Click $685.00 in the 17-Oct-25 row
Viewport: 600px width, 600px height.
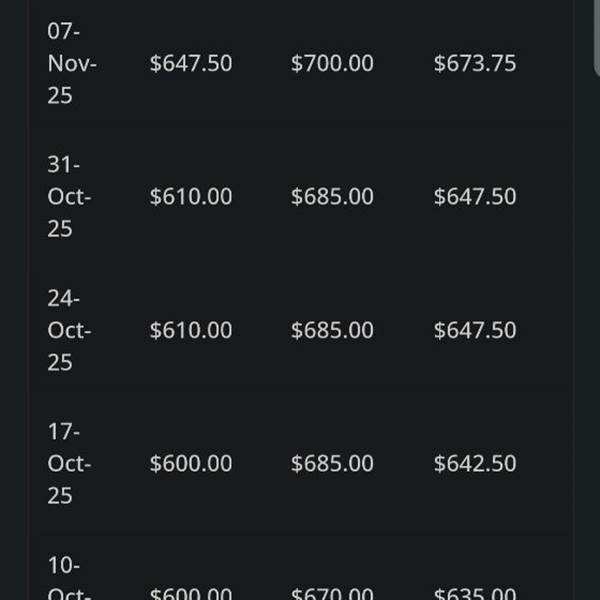(332, 464)
